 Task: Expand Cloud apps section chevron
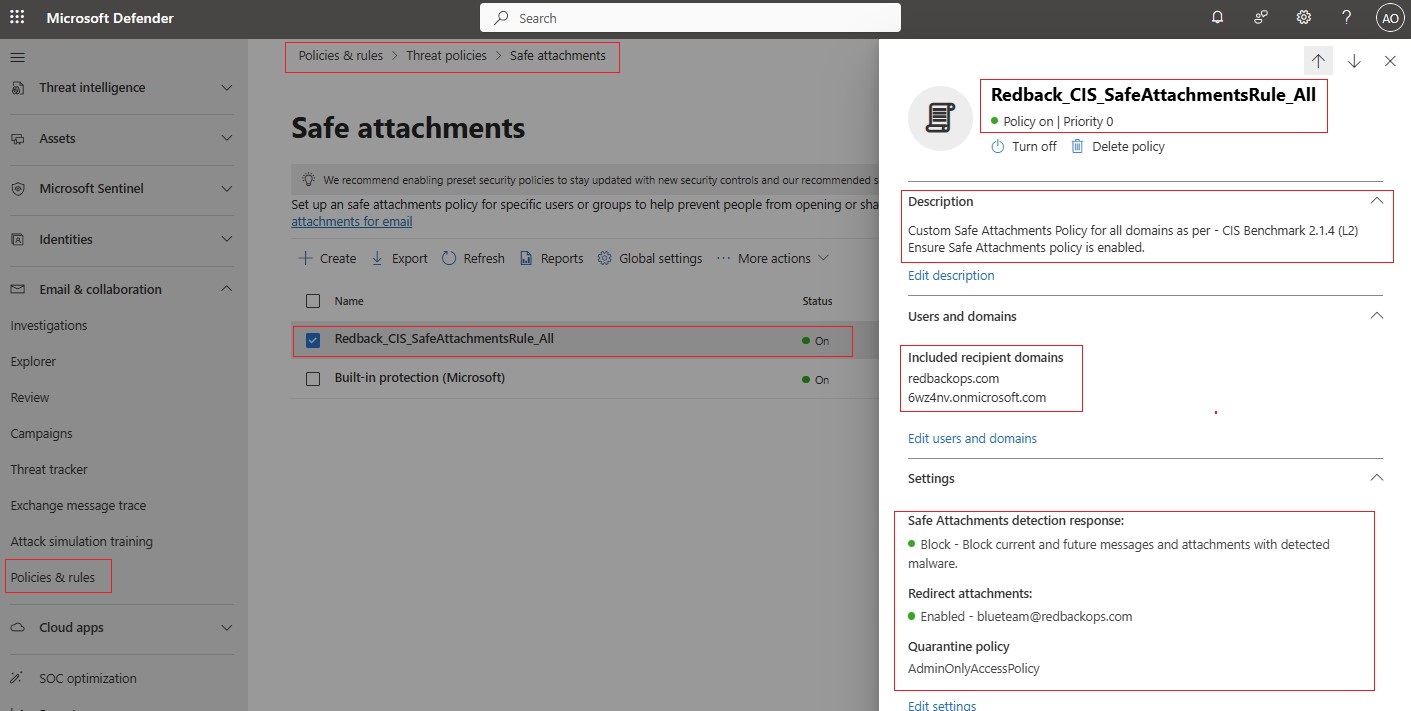click(227, 628)
